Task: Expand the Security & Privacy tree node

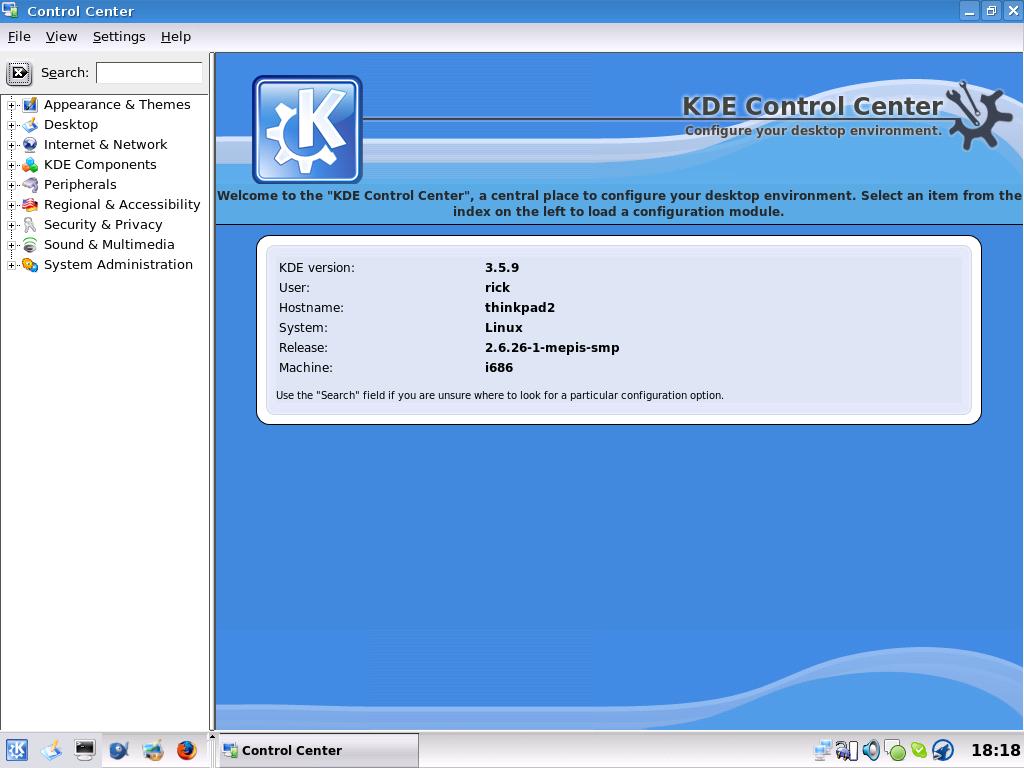Action: (x=11, y=225)
